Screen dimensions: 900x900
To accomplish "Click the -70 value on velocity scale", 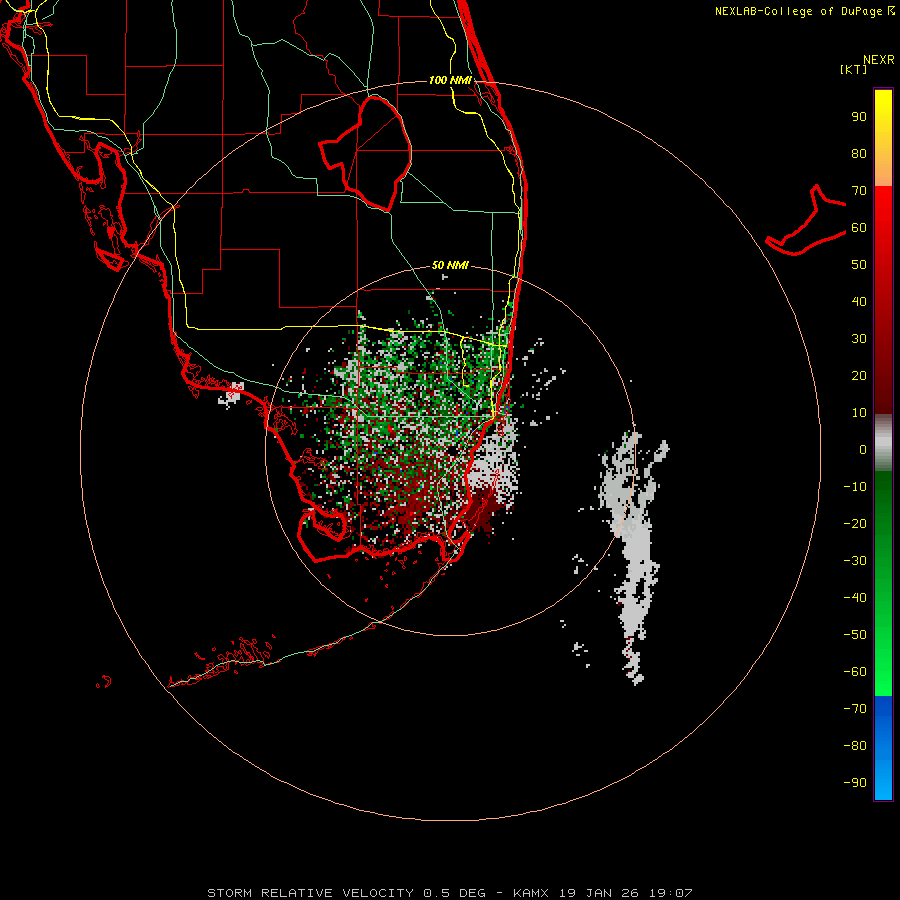I will point(855,709).
